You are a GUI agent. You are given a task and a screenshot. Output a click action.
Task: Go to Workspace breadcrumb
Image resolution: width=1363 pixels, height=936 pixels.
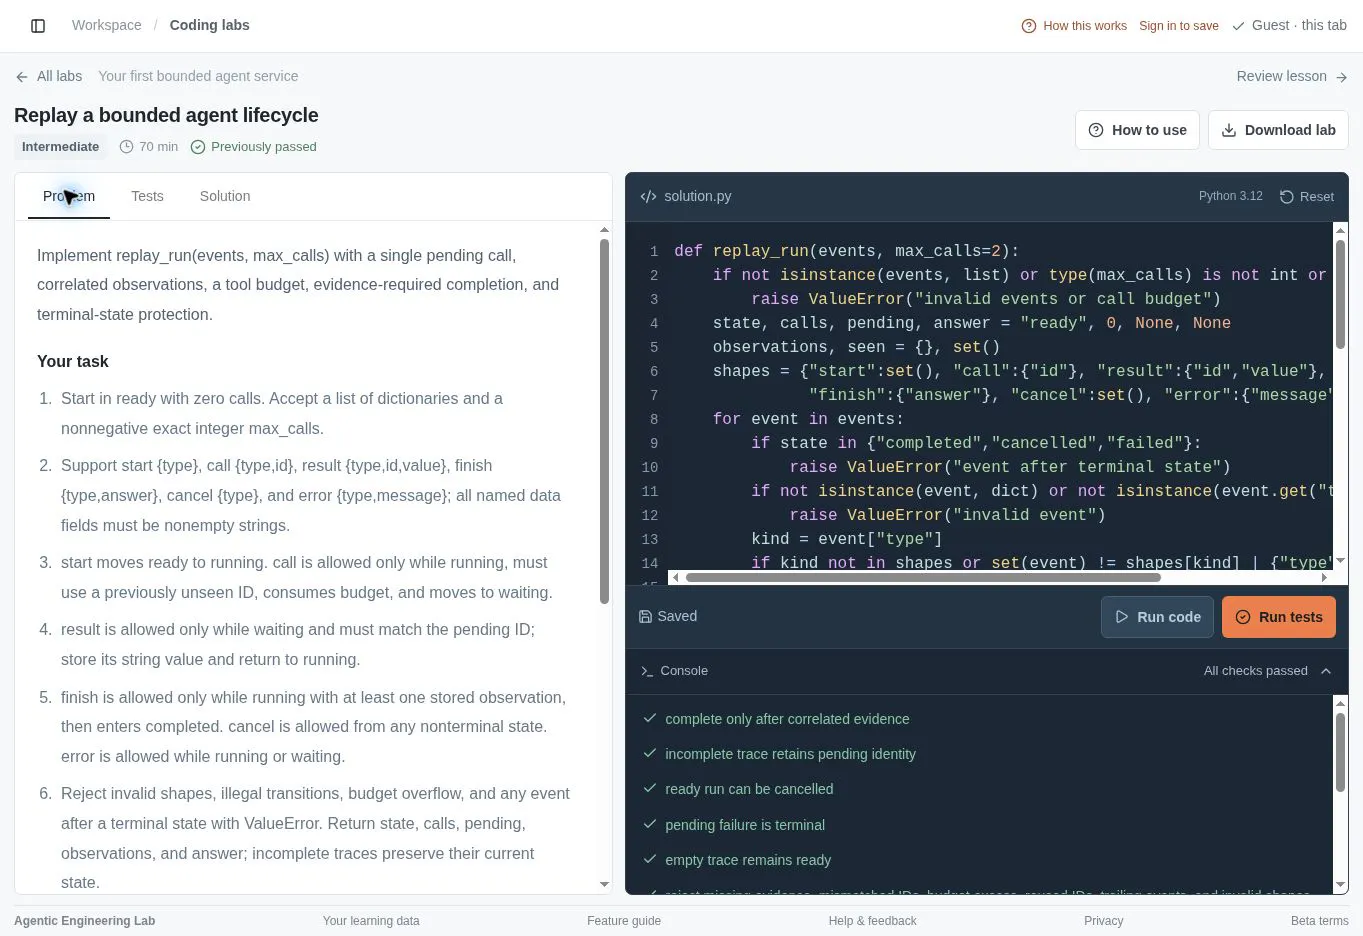click(x=107, y=25)
